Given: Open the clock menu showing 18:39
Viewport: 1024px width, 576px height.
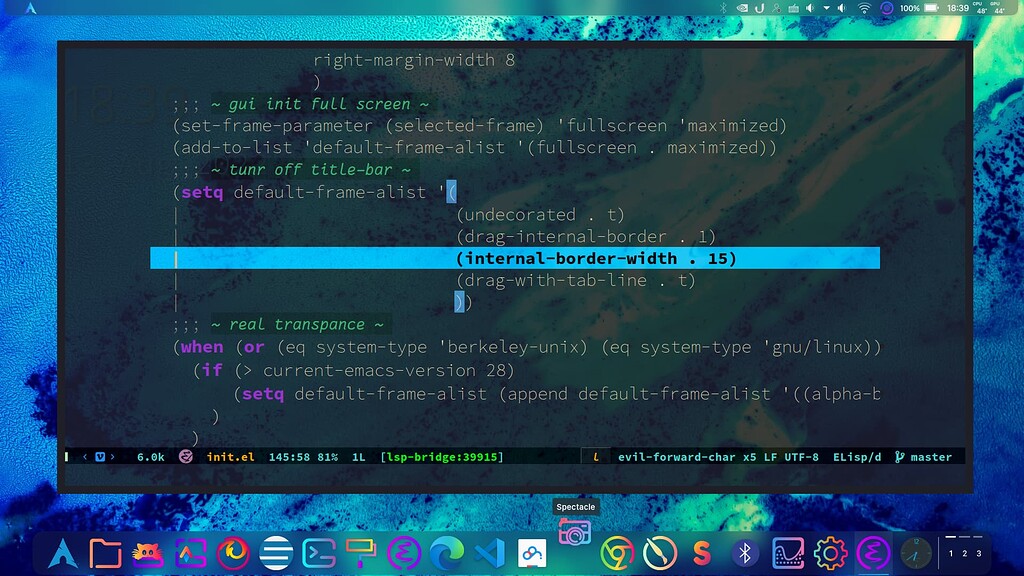Looking at the screenshot, I should point(958,9).
